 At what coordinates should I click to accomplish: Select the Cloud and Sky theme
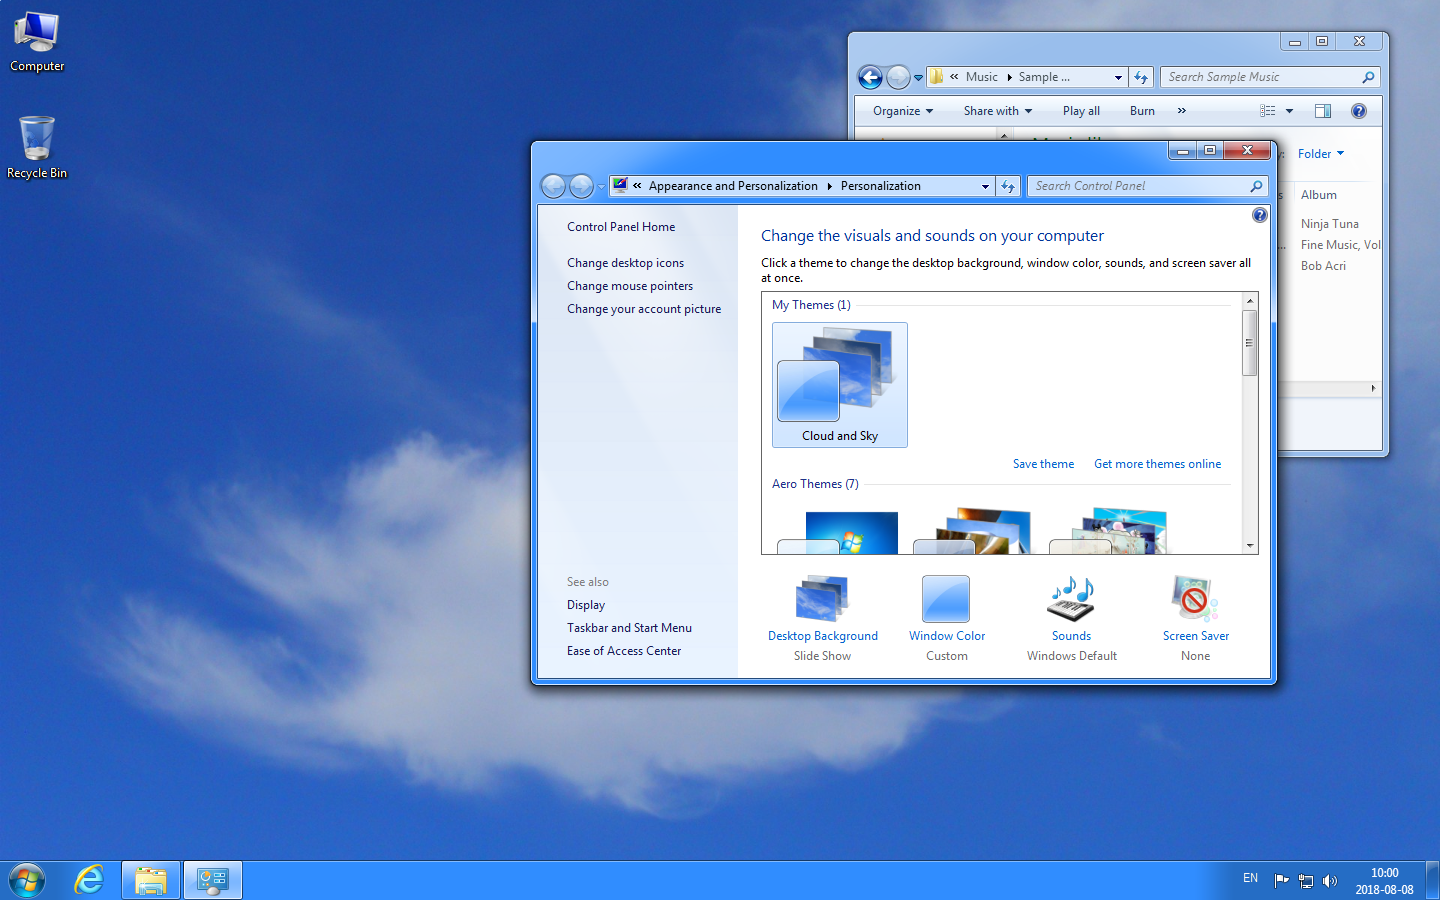(839, 385)
